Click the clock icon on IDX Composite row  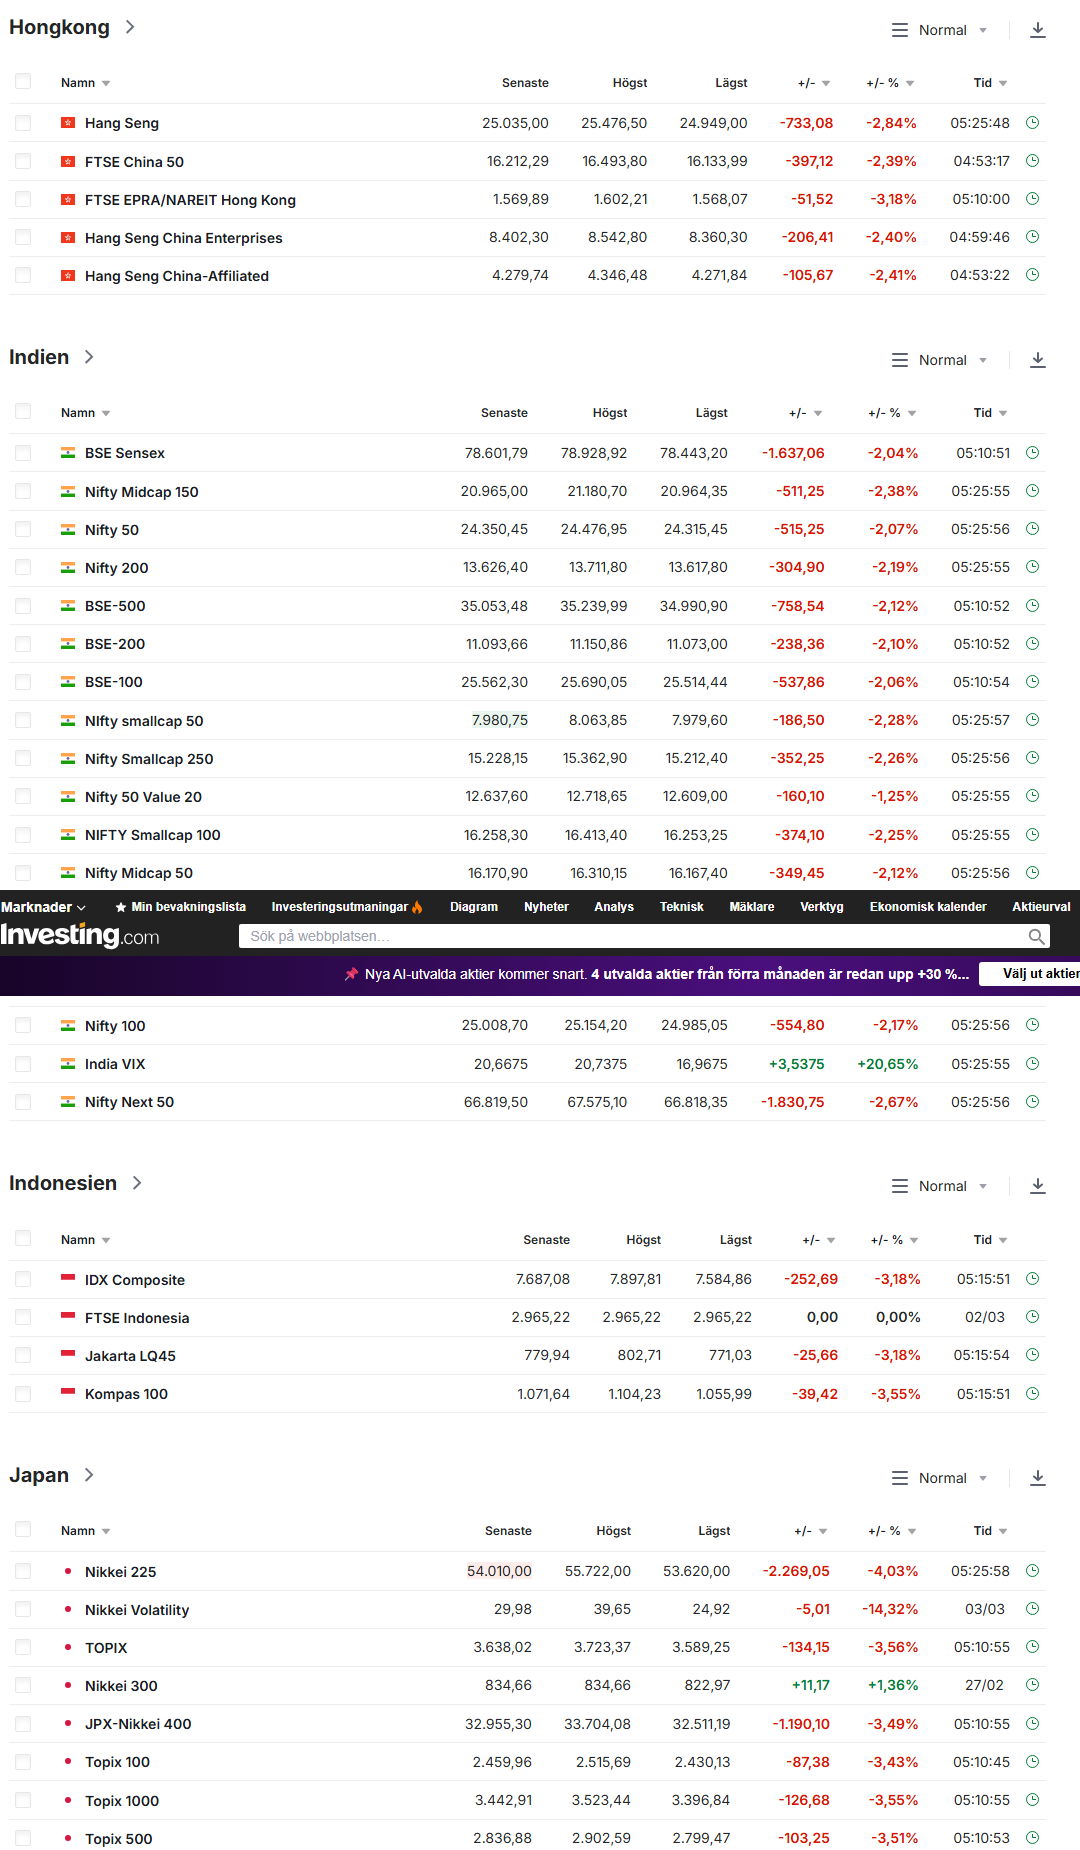1033,1279
